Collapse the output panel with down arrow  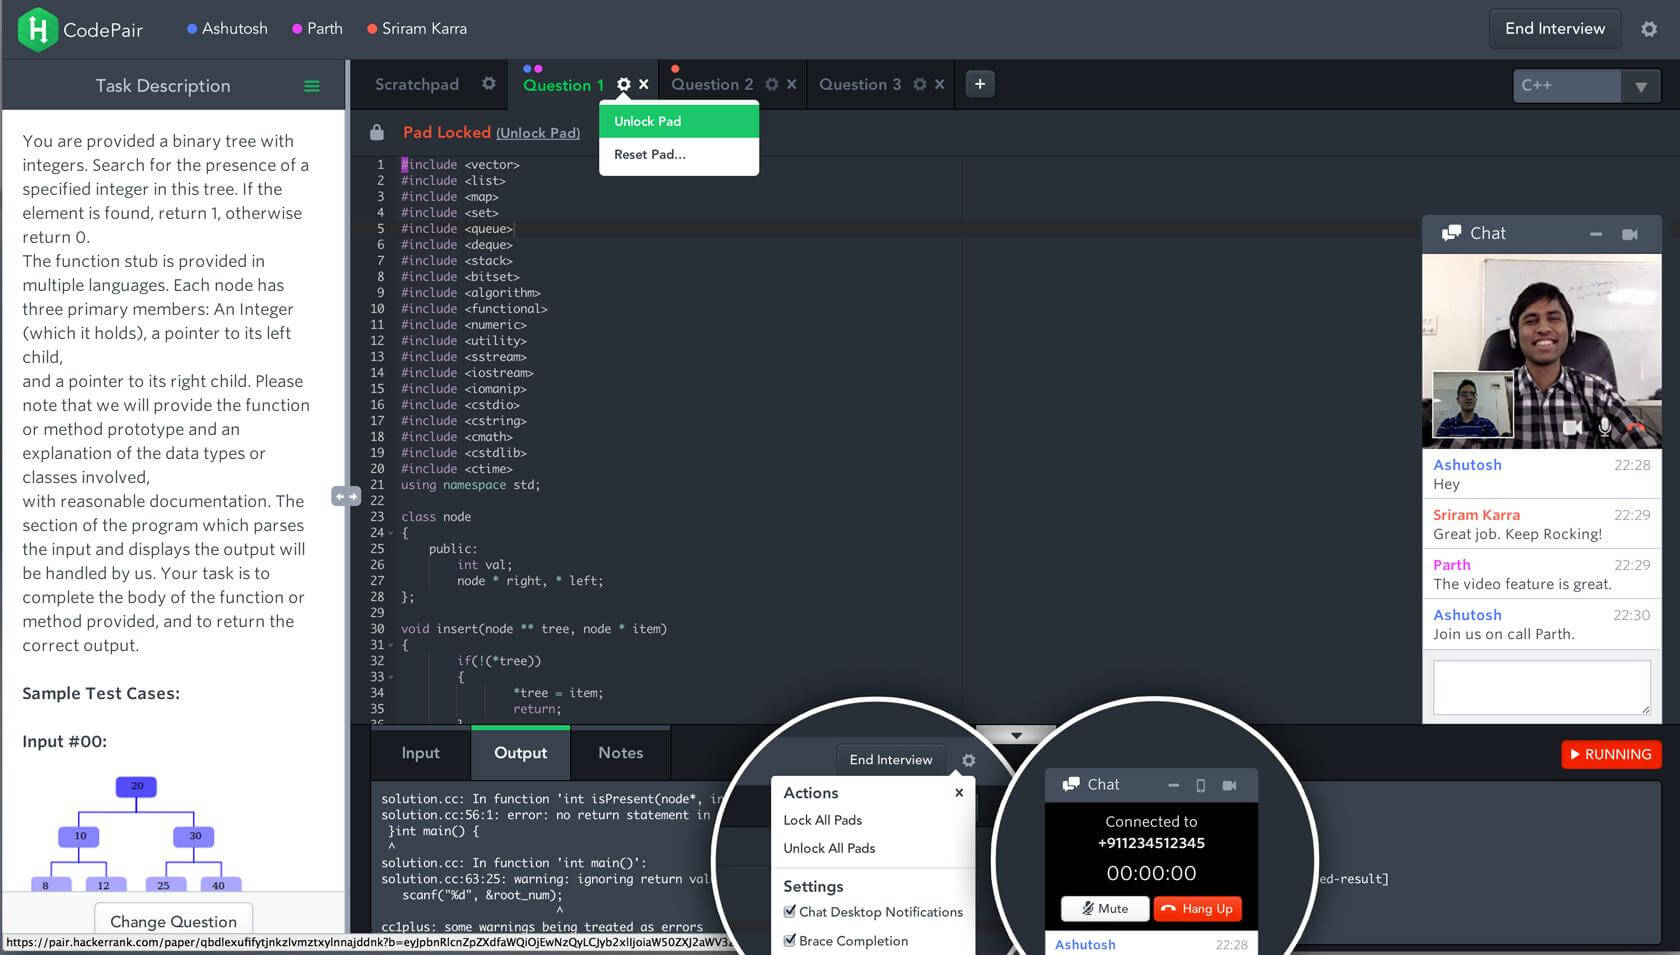click(1016, 735)
